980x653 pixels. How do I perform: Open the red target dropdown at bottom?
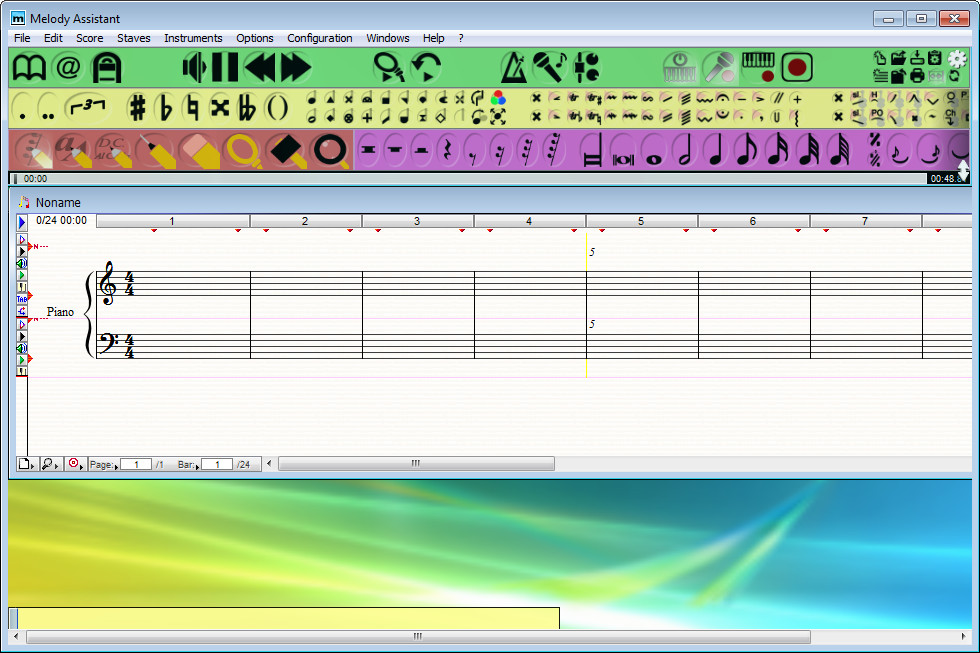(75, 464)
